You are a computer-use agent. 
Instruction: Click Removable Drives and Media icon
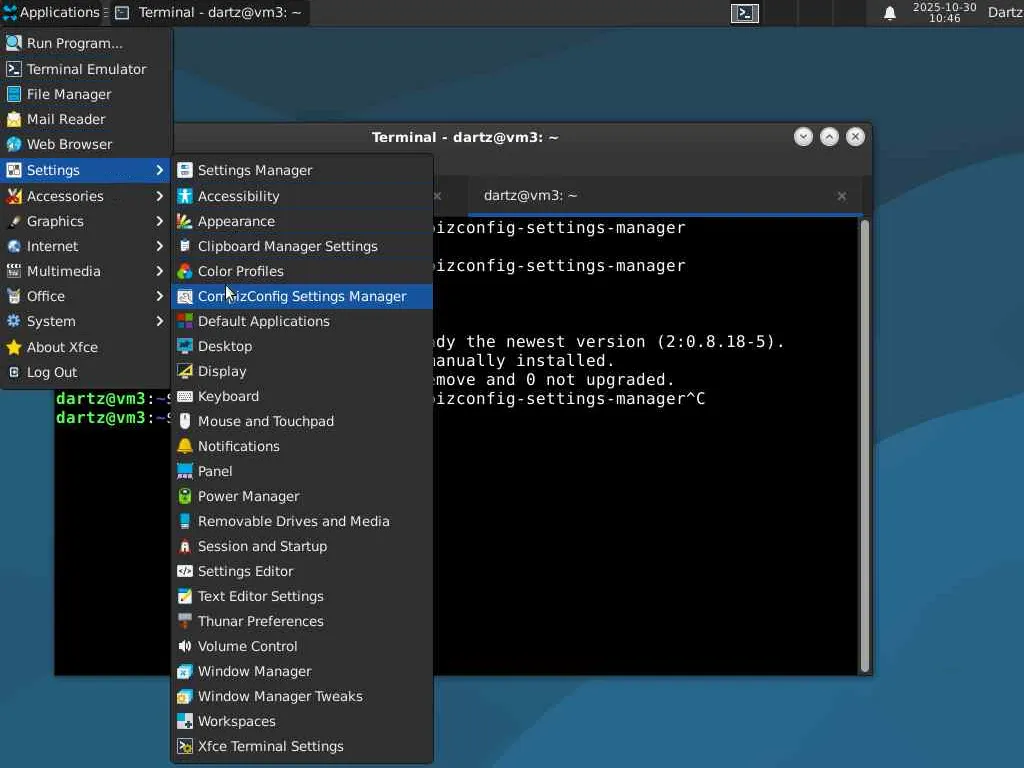coord(185,521)
